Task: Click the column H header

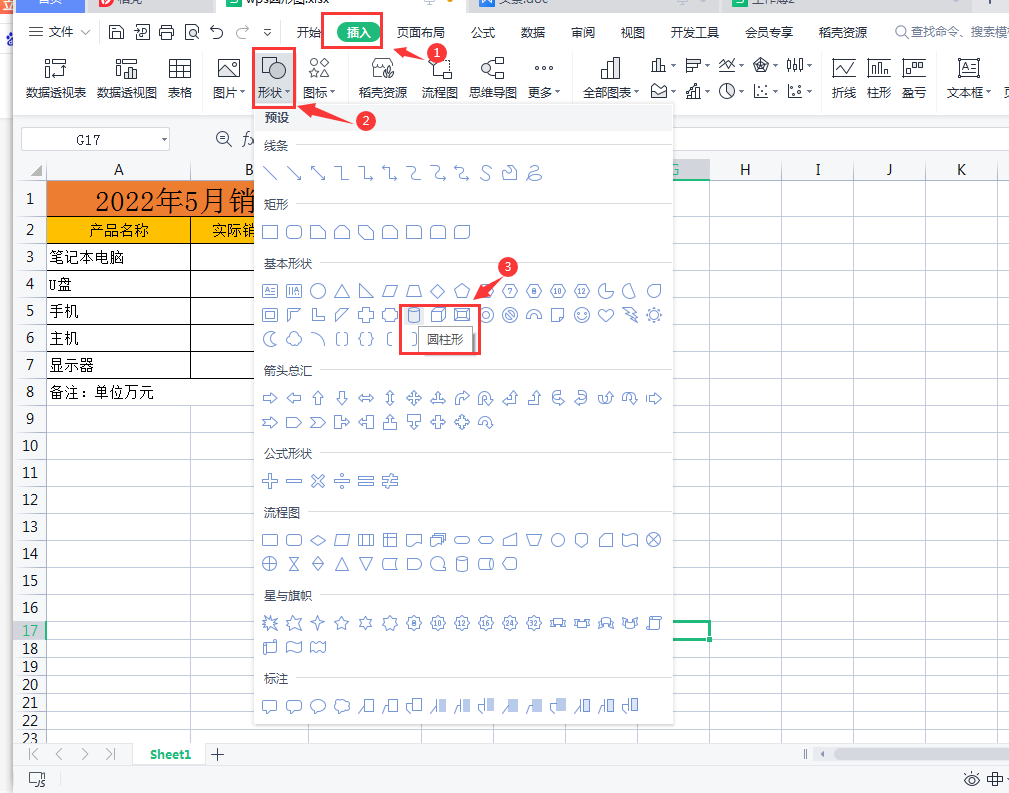Action: [745, 170]
